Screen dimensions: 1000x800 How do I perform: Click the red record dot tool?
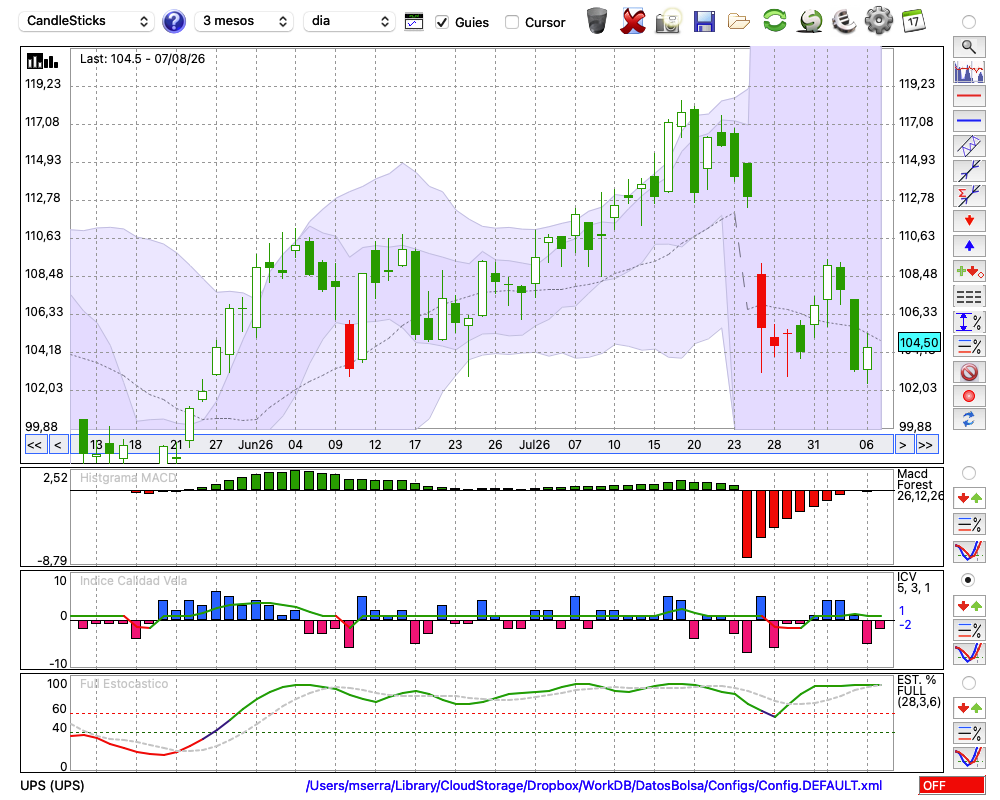tap(969, 396)
